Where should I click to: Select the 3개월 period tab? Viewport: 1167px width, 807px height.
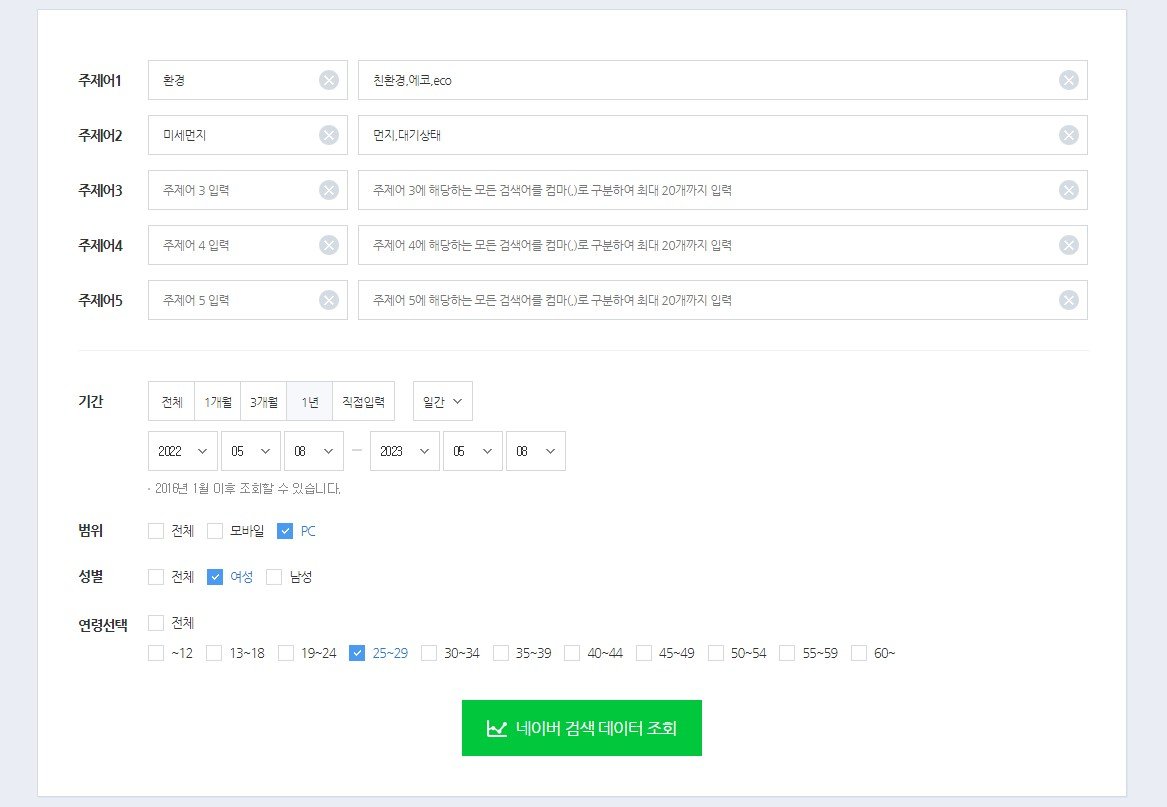263,401
